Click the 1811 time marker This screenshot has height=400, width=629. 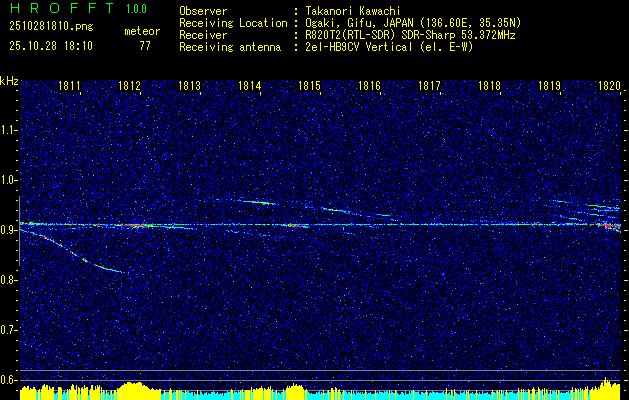point(70,87)
